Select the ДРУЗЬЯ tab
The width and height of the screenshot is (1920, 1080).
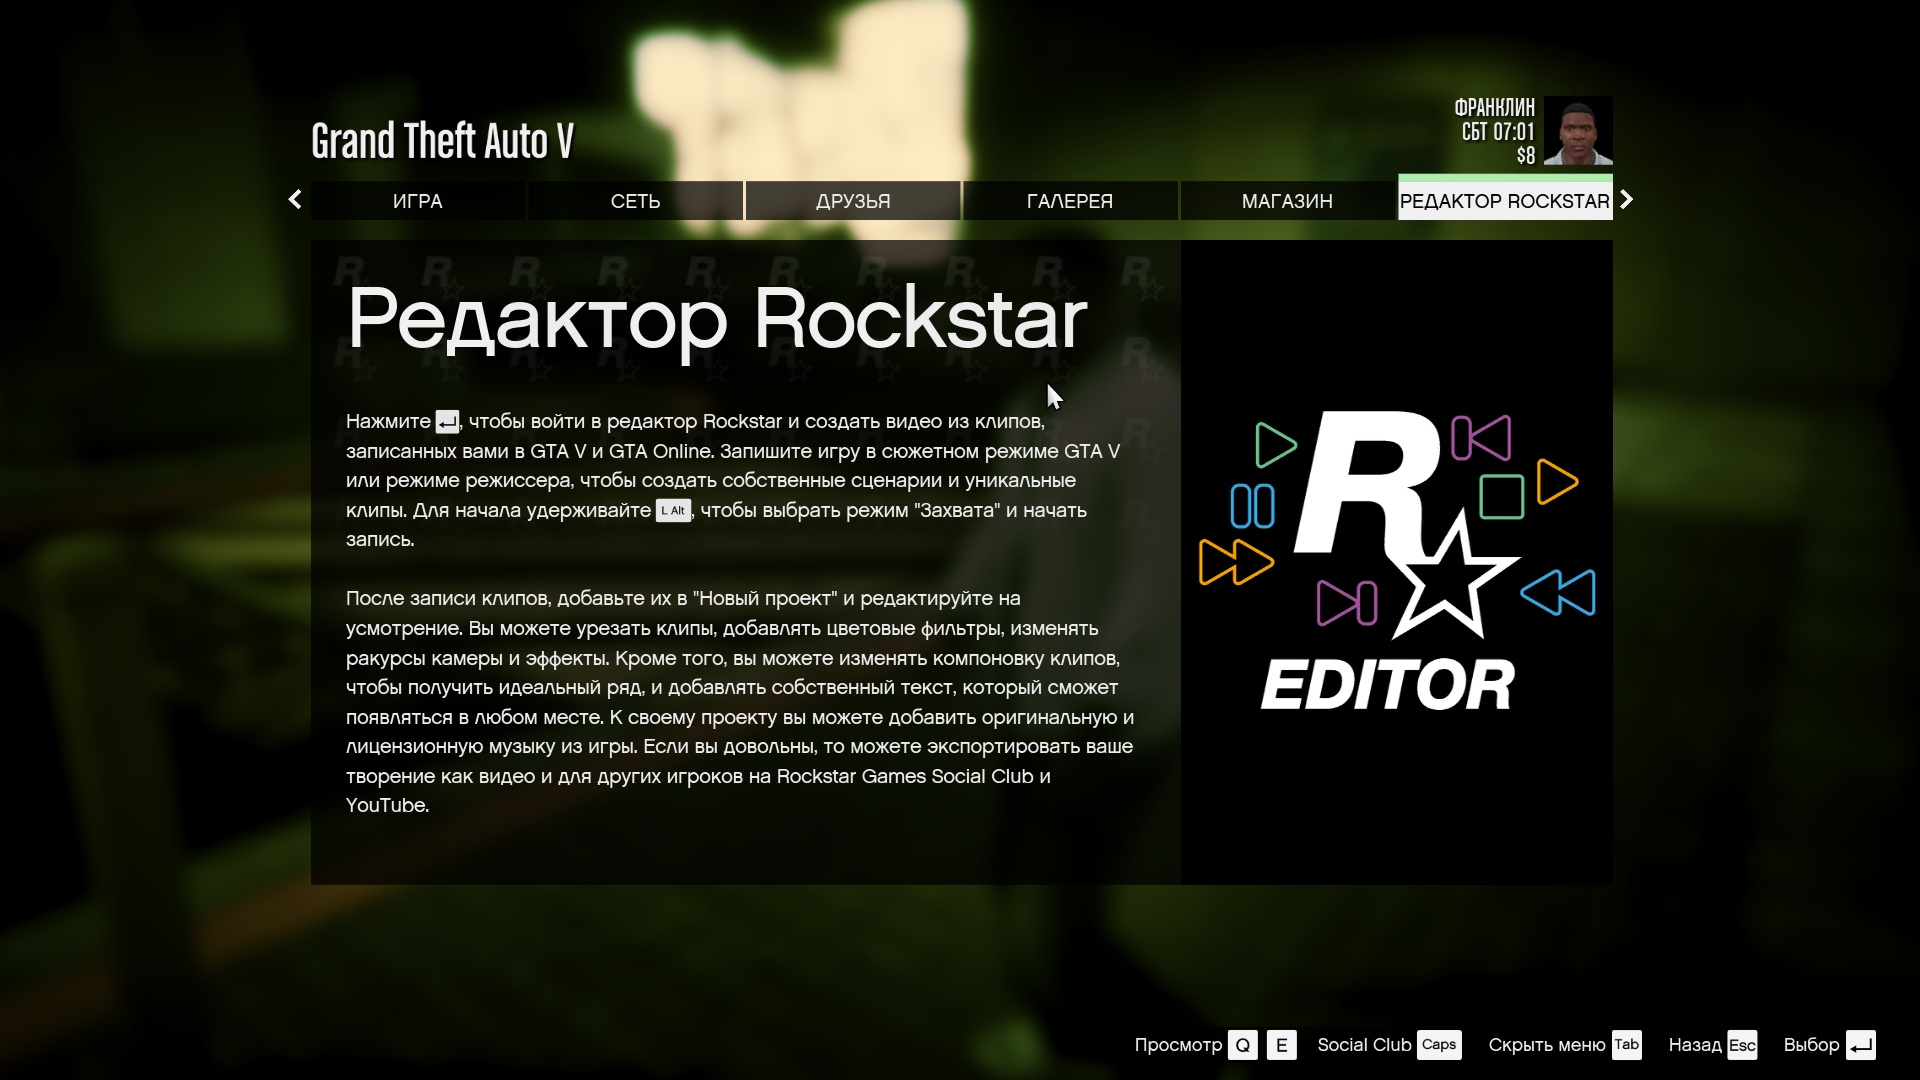(x=853, y=201)
